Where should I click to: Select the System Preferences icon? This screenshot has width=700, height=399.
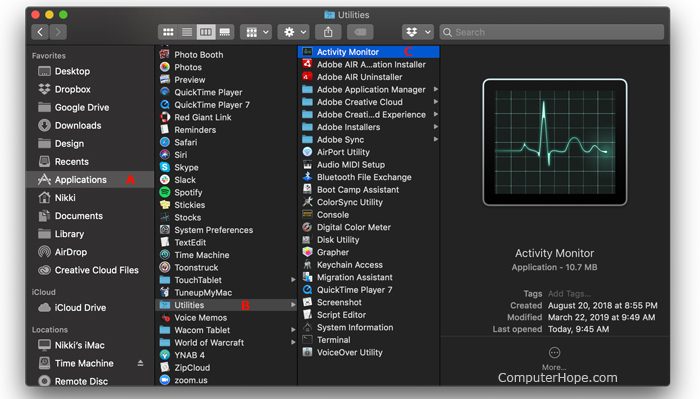pos(165,230)
